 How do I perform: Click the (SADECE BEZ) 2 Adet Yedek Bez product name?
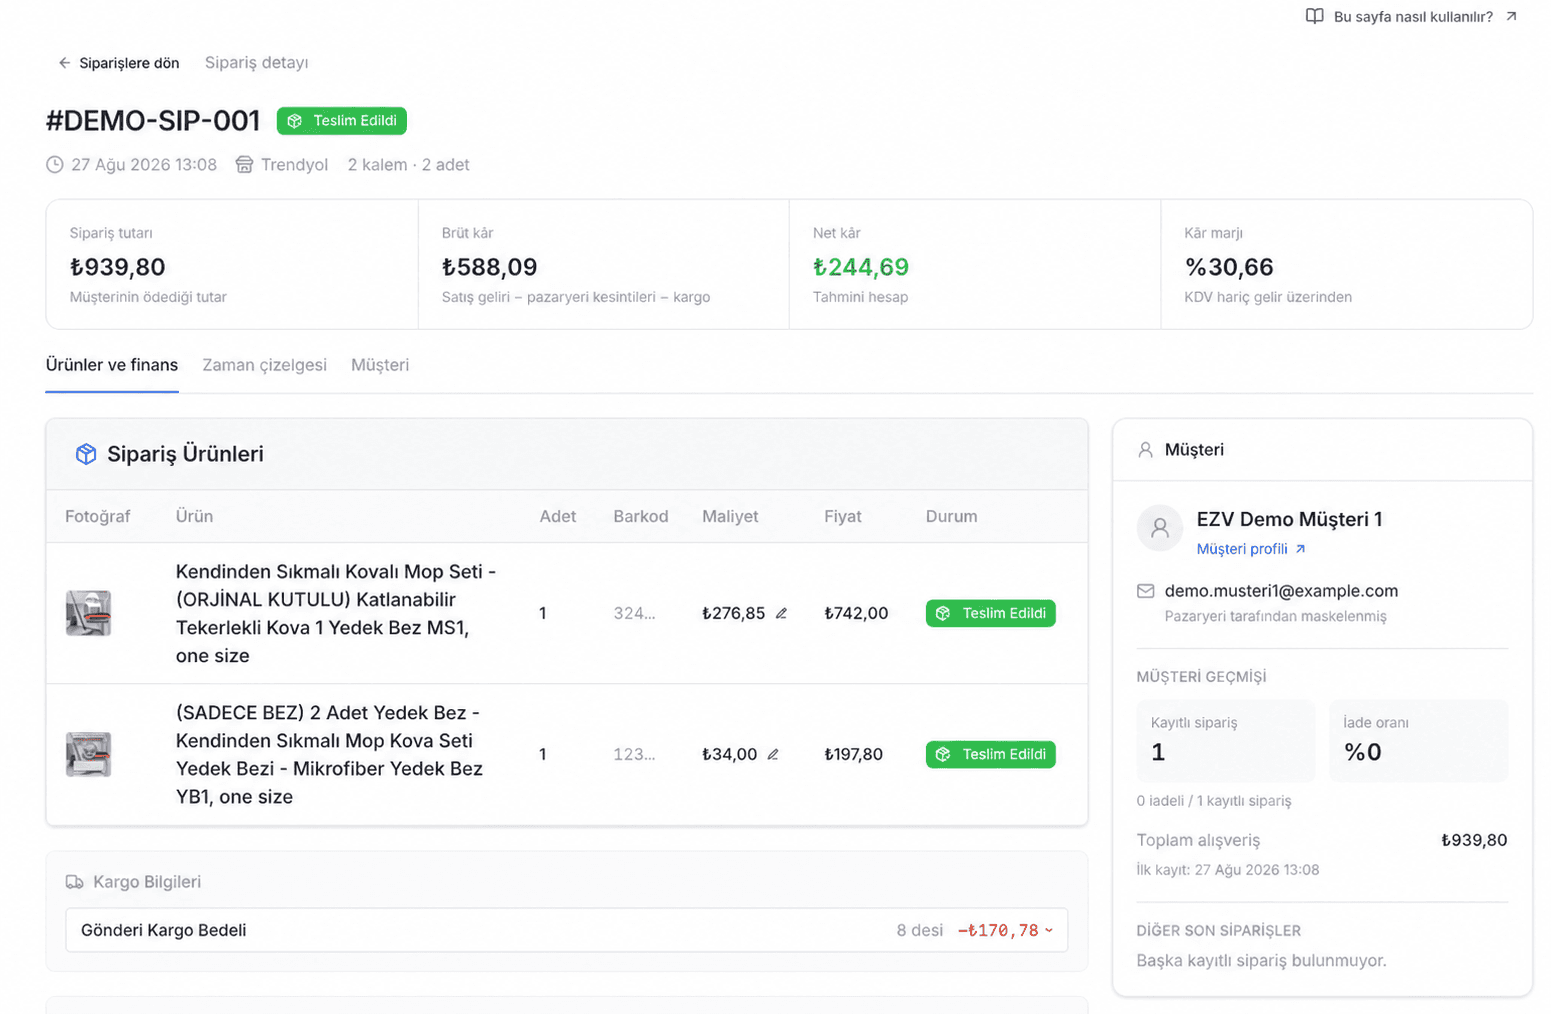[330, 755]
